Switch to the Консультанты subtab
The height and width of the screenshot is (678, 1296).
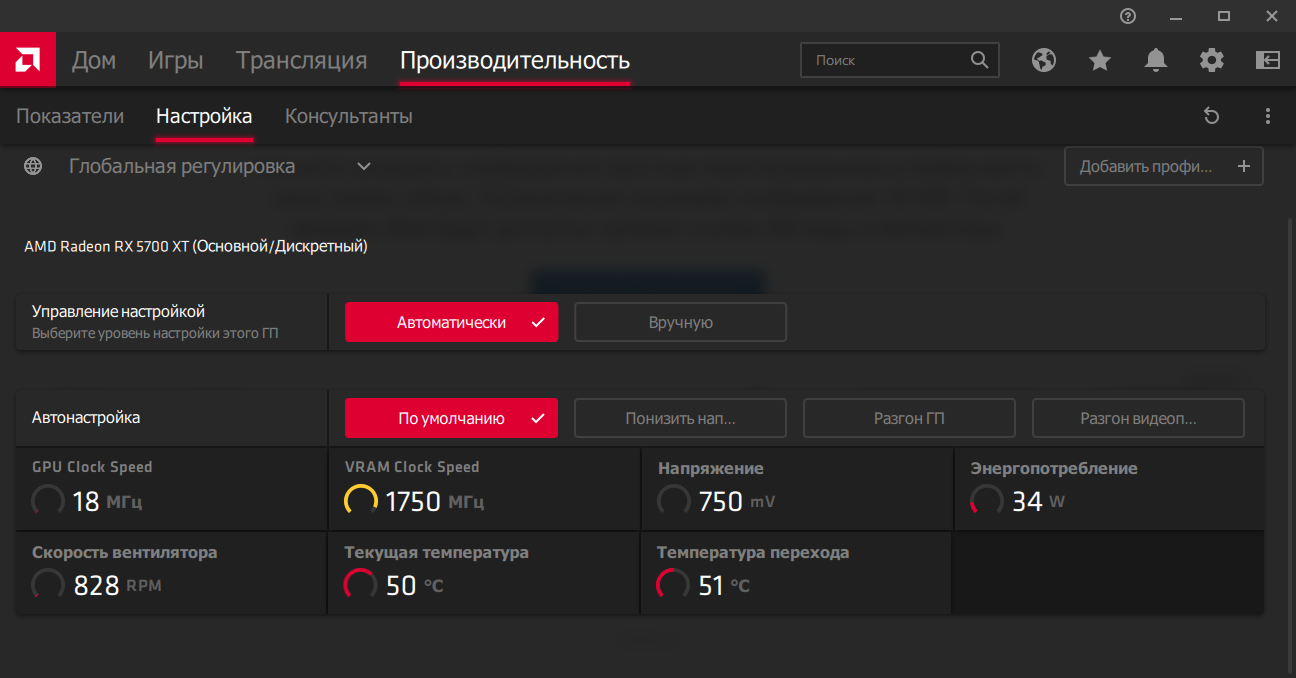point(349,116)
